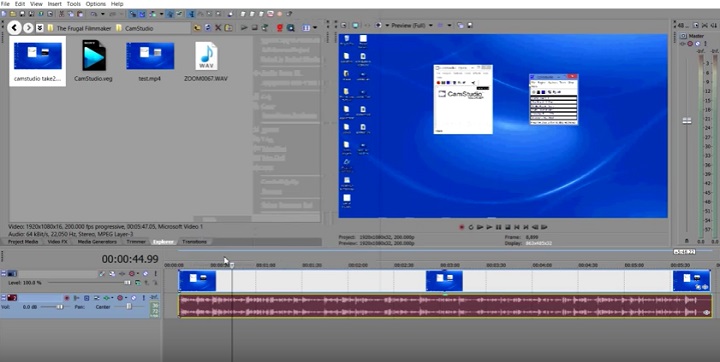The width and height of the screenshot is (720, 362).
Task: Click the Get Media from Web magnifier icon
Action: [290, 28]
